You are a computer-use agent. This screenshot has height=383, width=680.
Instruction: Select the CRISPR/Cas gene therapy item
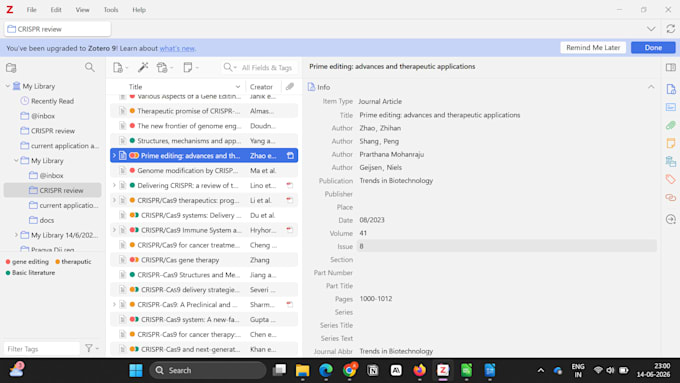(x=204, y=260)
